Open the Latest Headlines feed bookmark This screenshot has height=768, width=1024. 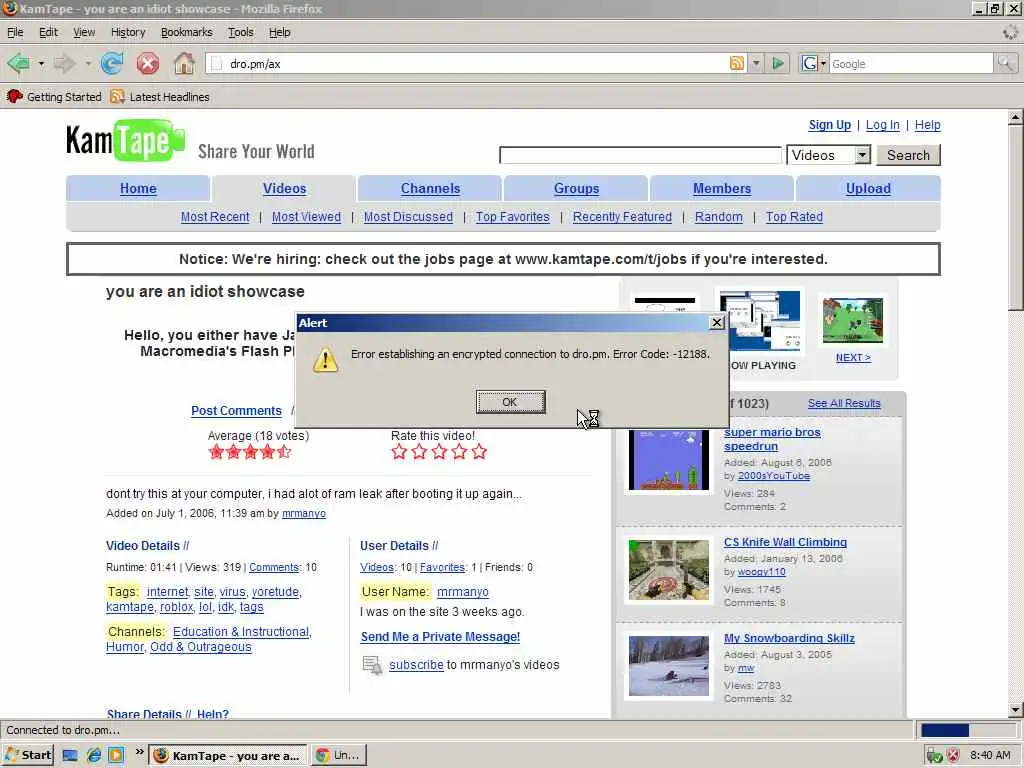pyautogui.click(x=160, y=97)
